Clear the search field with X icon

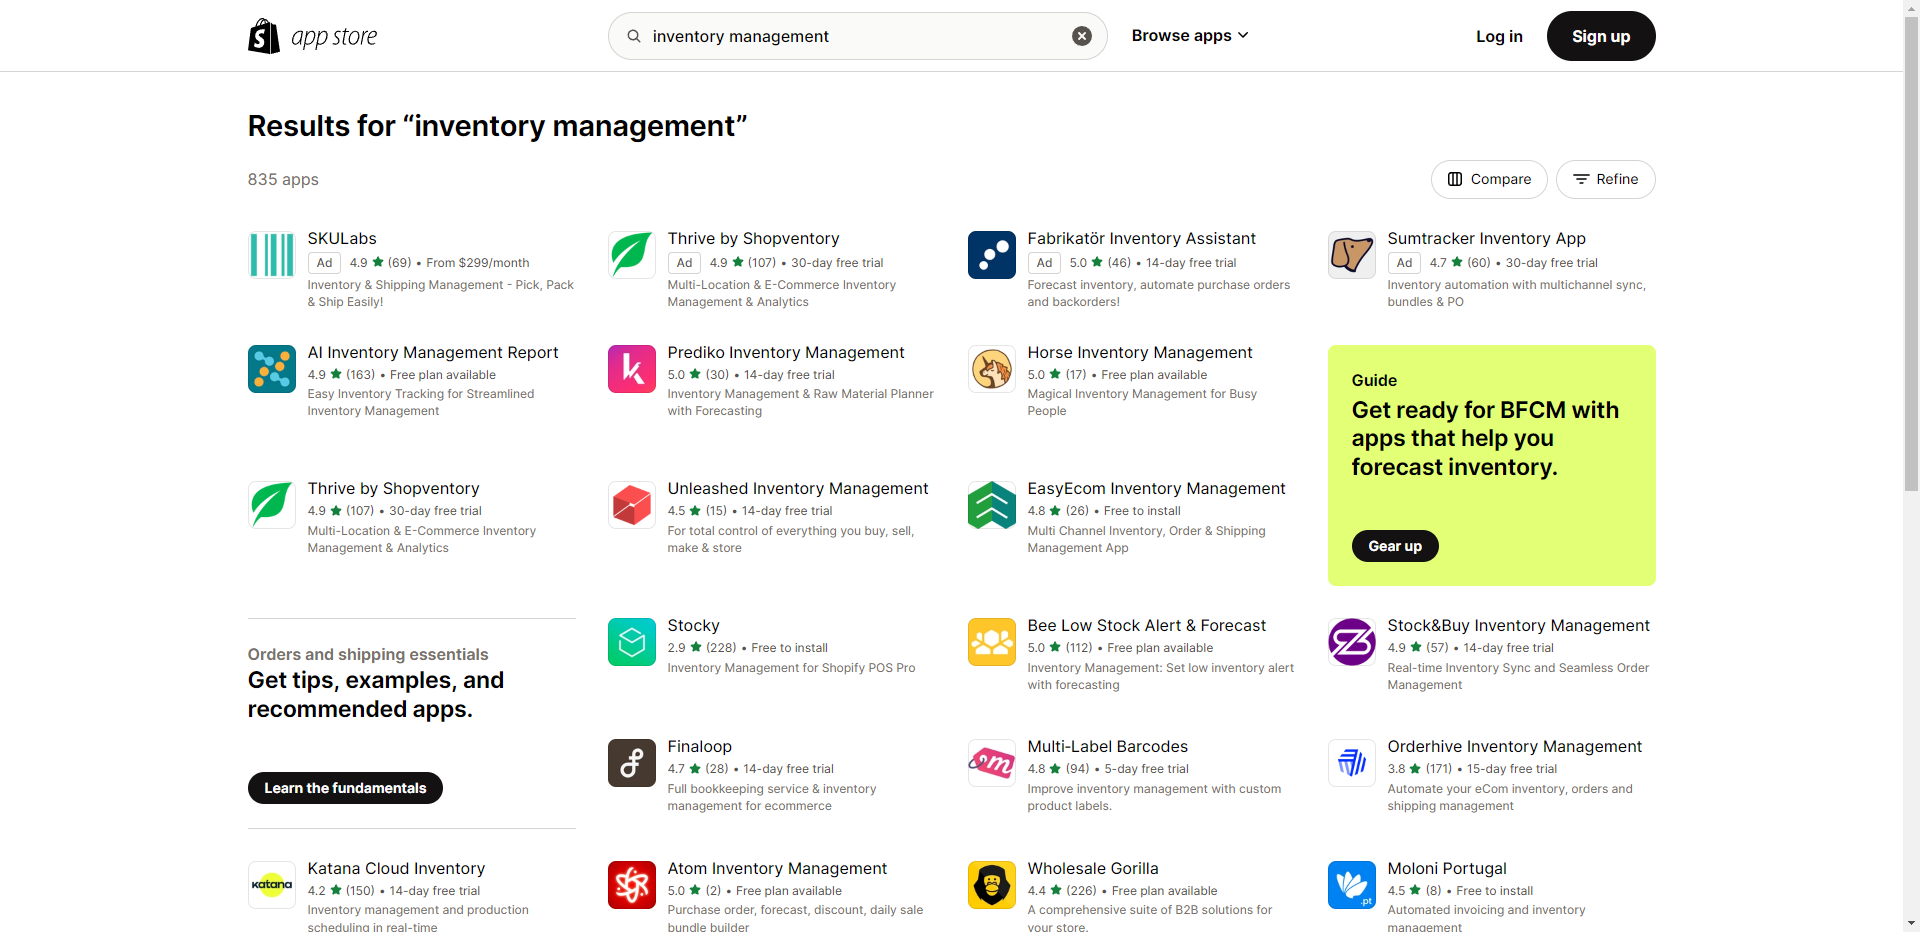[x=1082, y=36]
